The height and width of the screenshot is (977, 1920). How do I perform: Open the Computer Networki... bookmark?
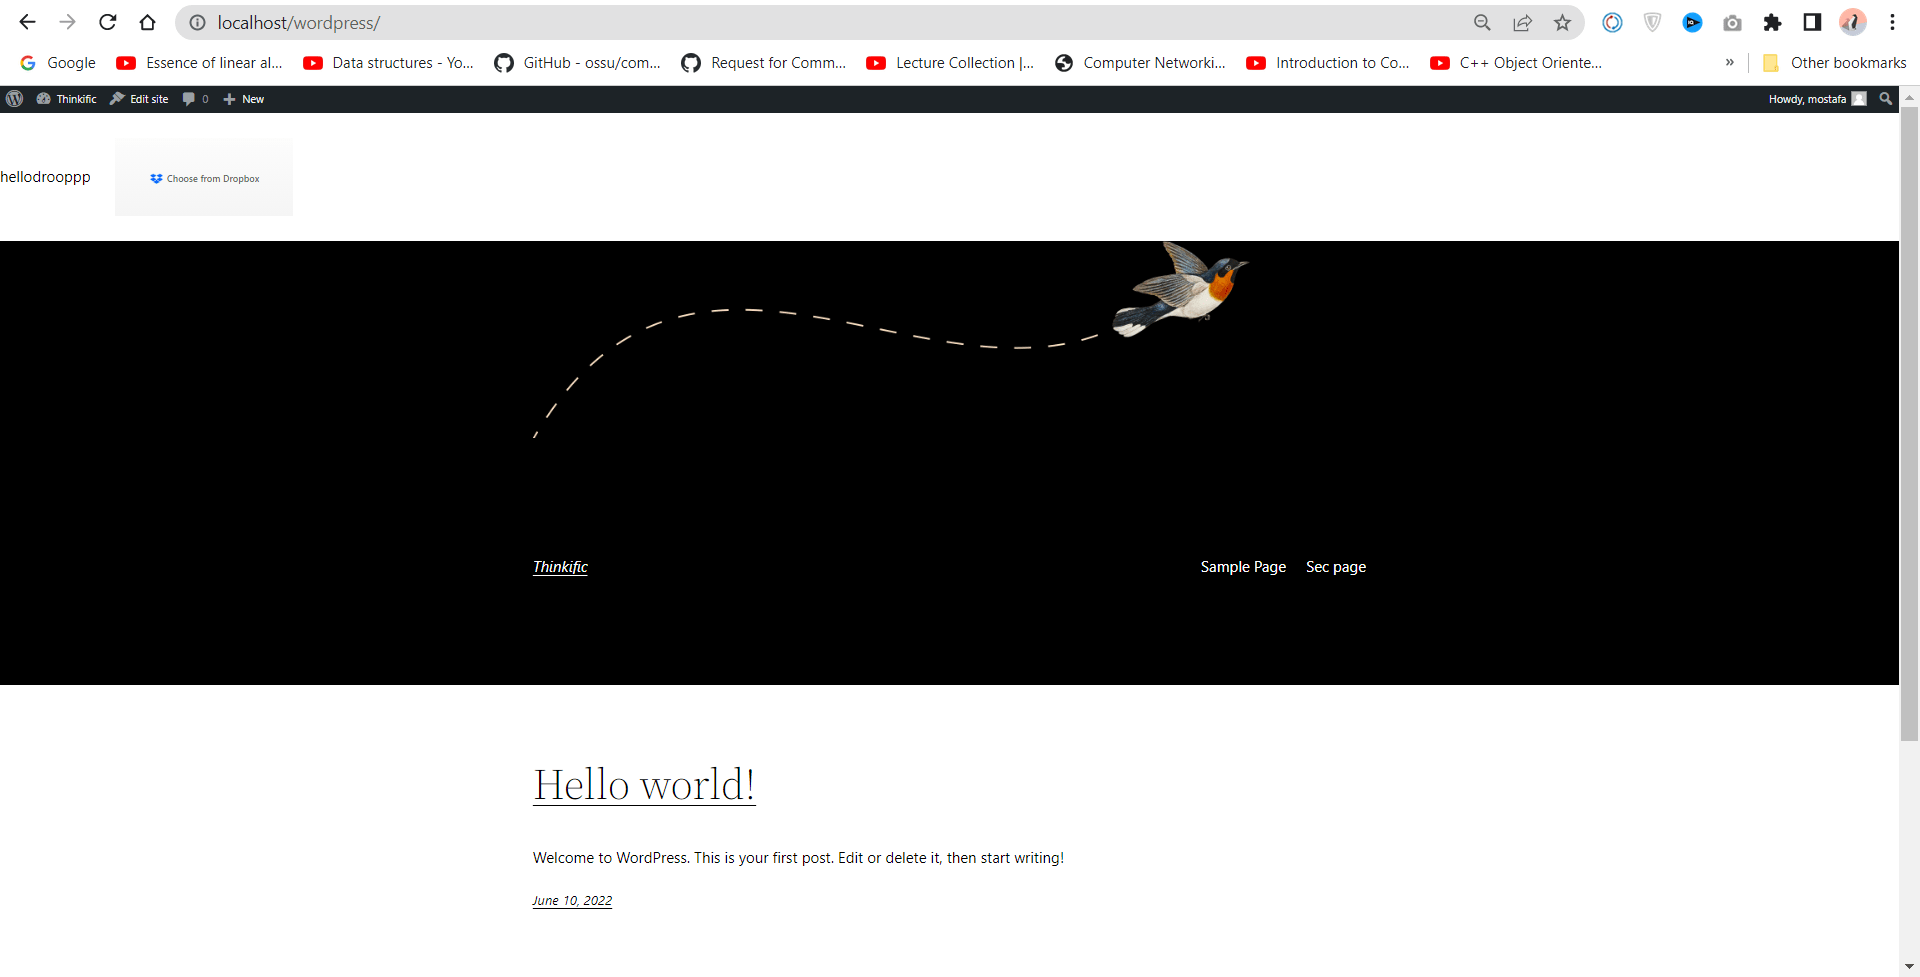point(1140,63)
